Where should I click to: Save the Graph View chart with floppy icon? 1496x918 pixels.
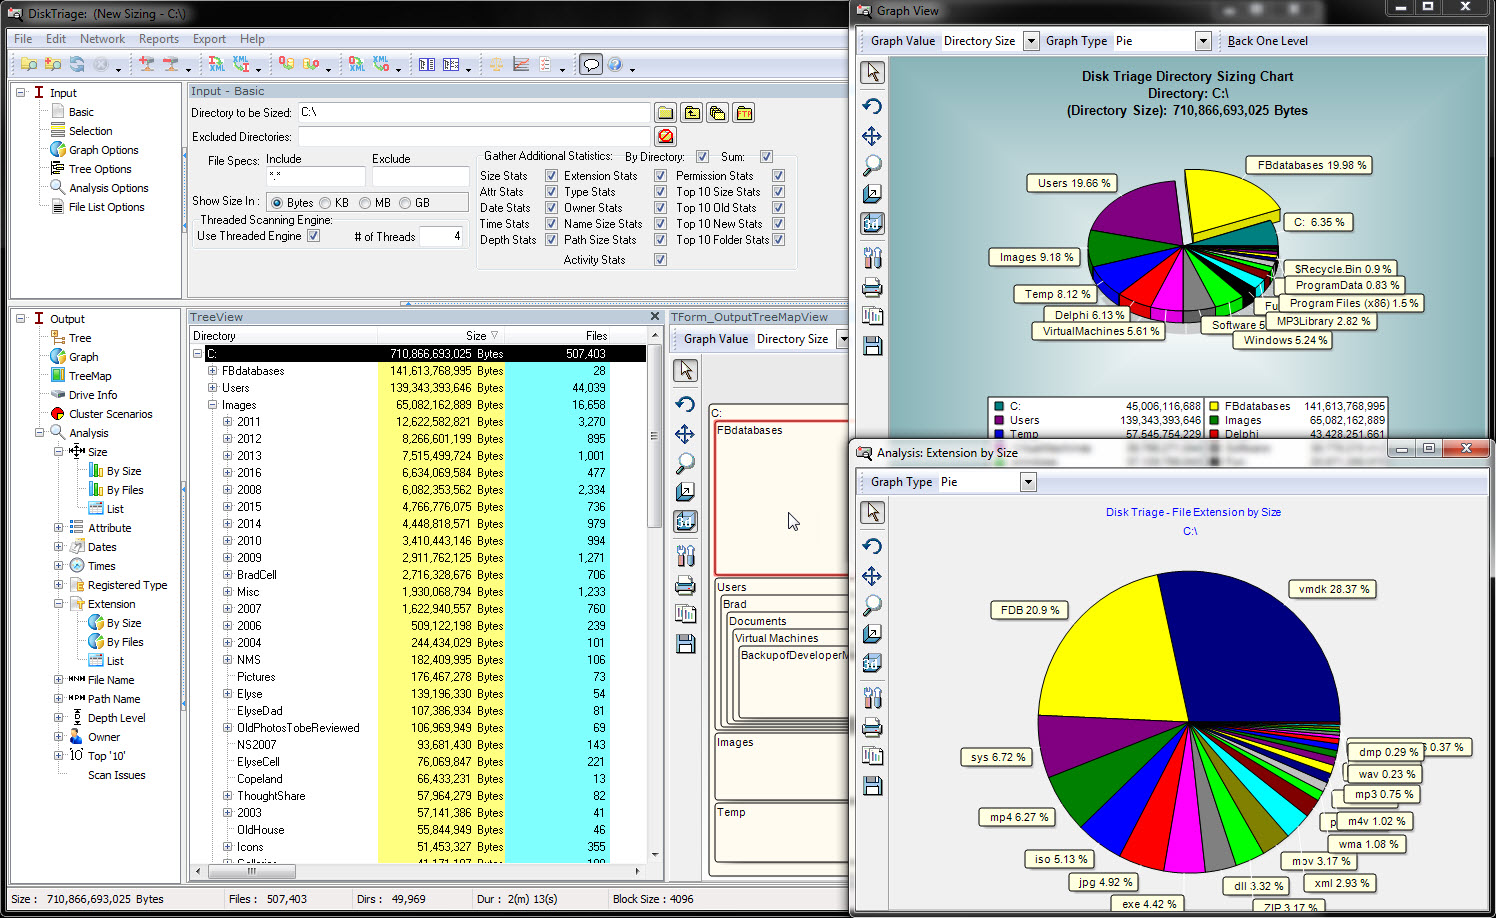(872, 346)
